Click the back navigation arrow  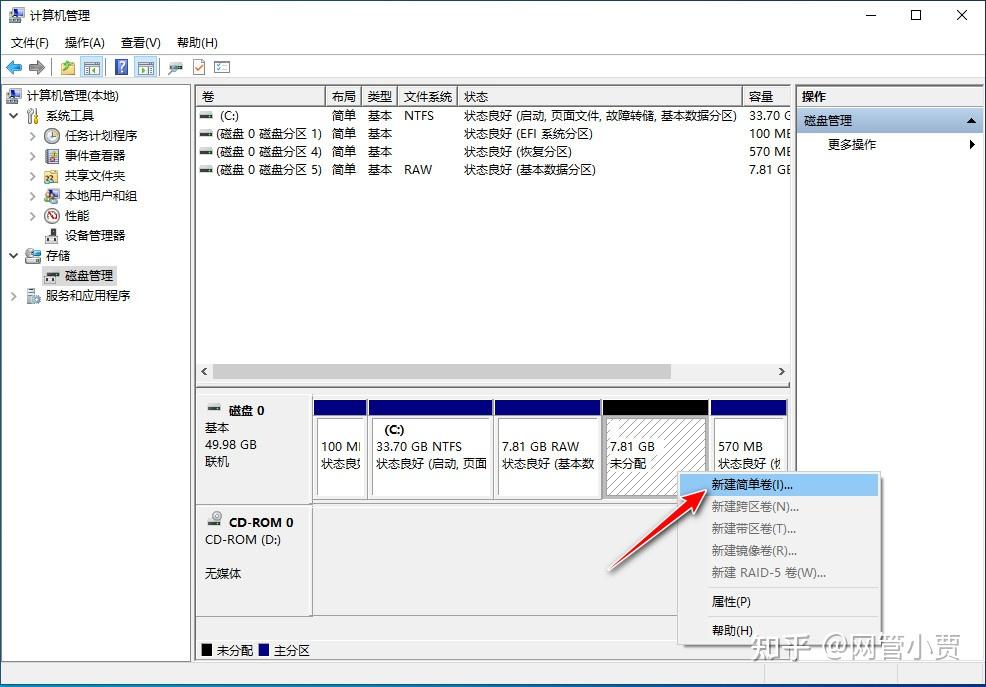pyautogui.click(x=14, y=67)
